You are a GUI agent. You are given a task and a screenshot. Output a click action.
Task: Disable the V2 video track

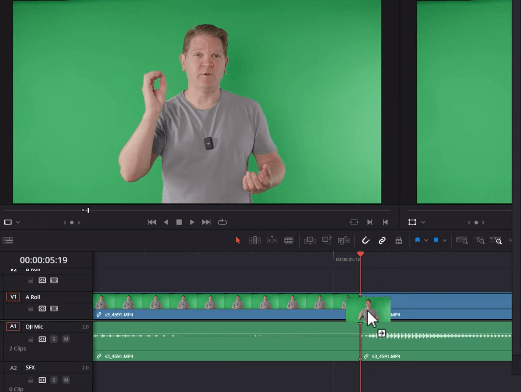tap(54, 280)
